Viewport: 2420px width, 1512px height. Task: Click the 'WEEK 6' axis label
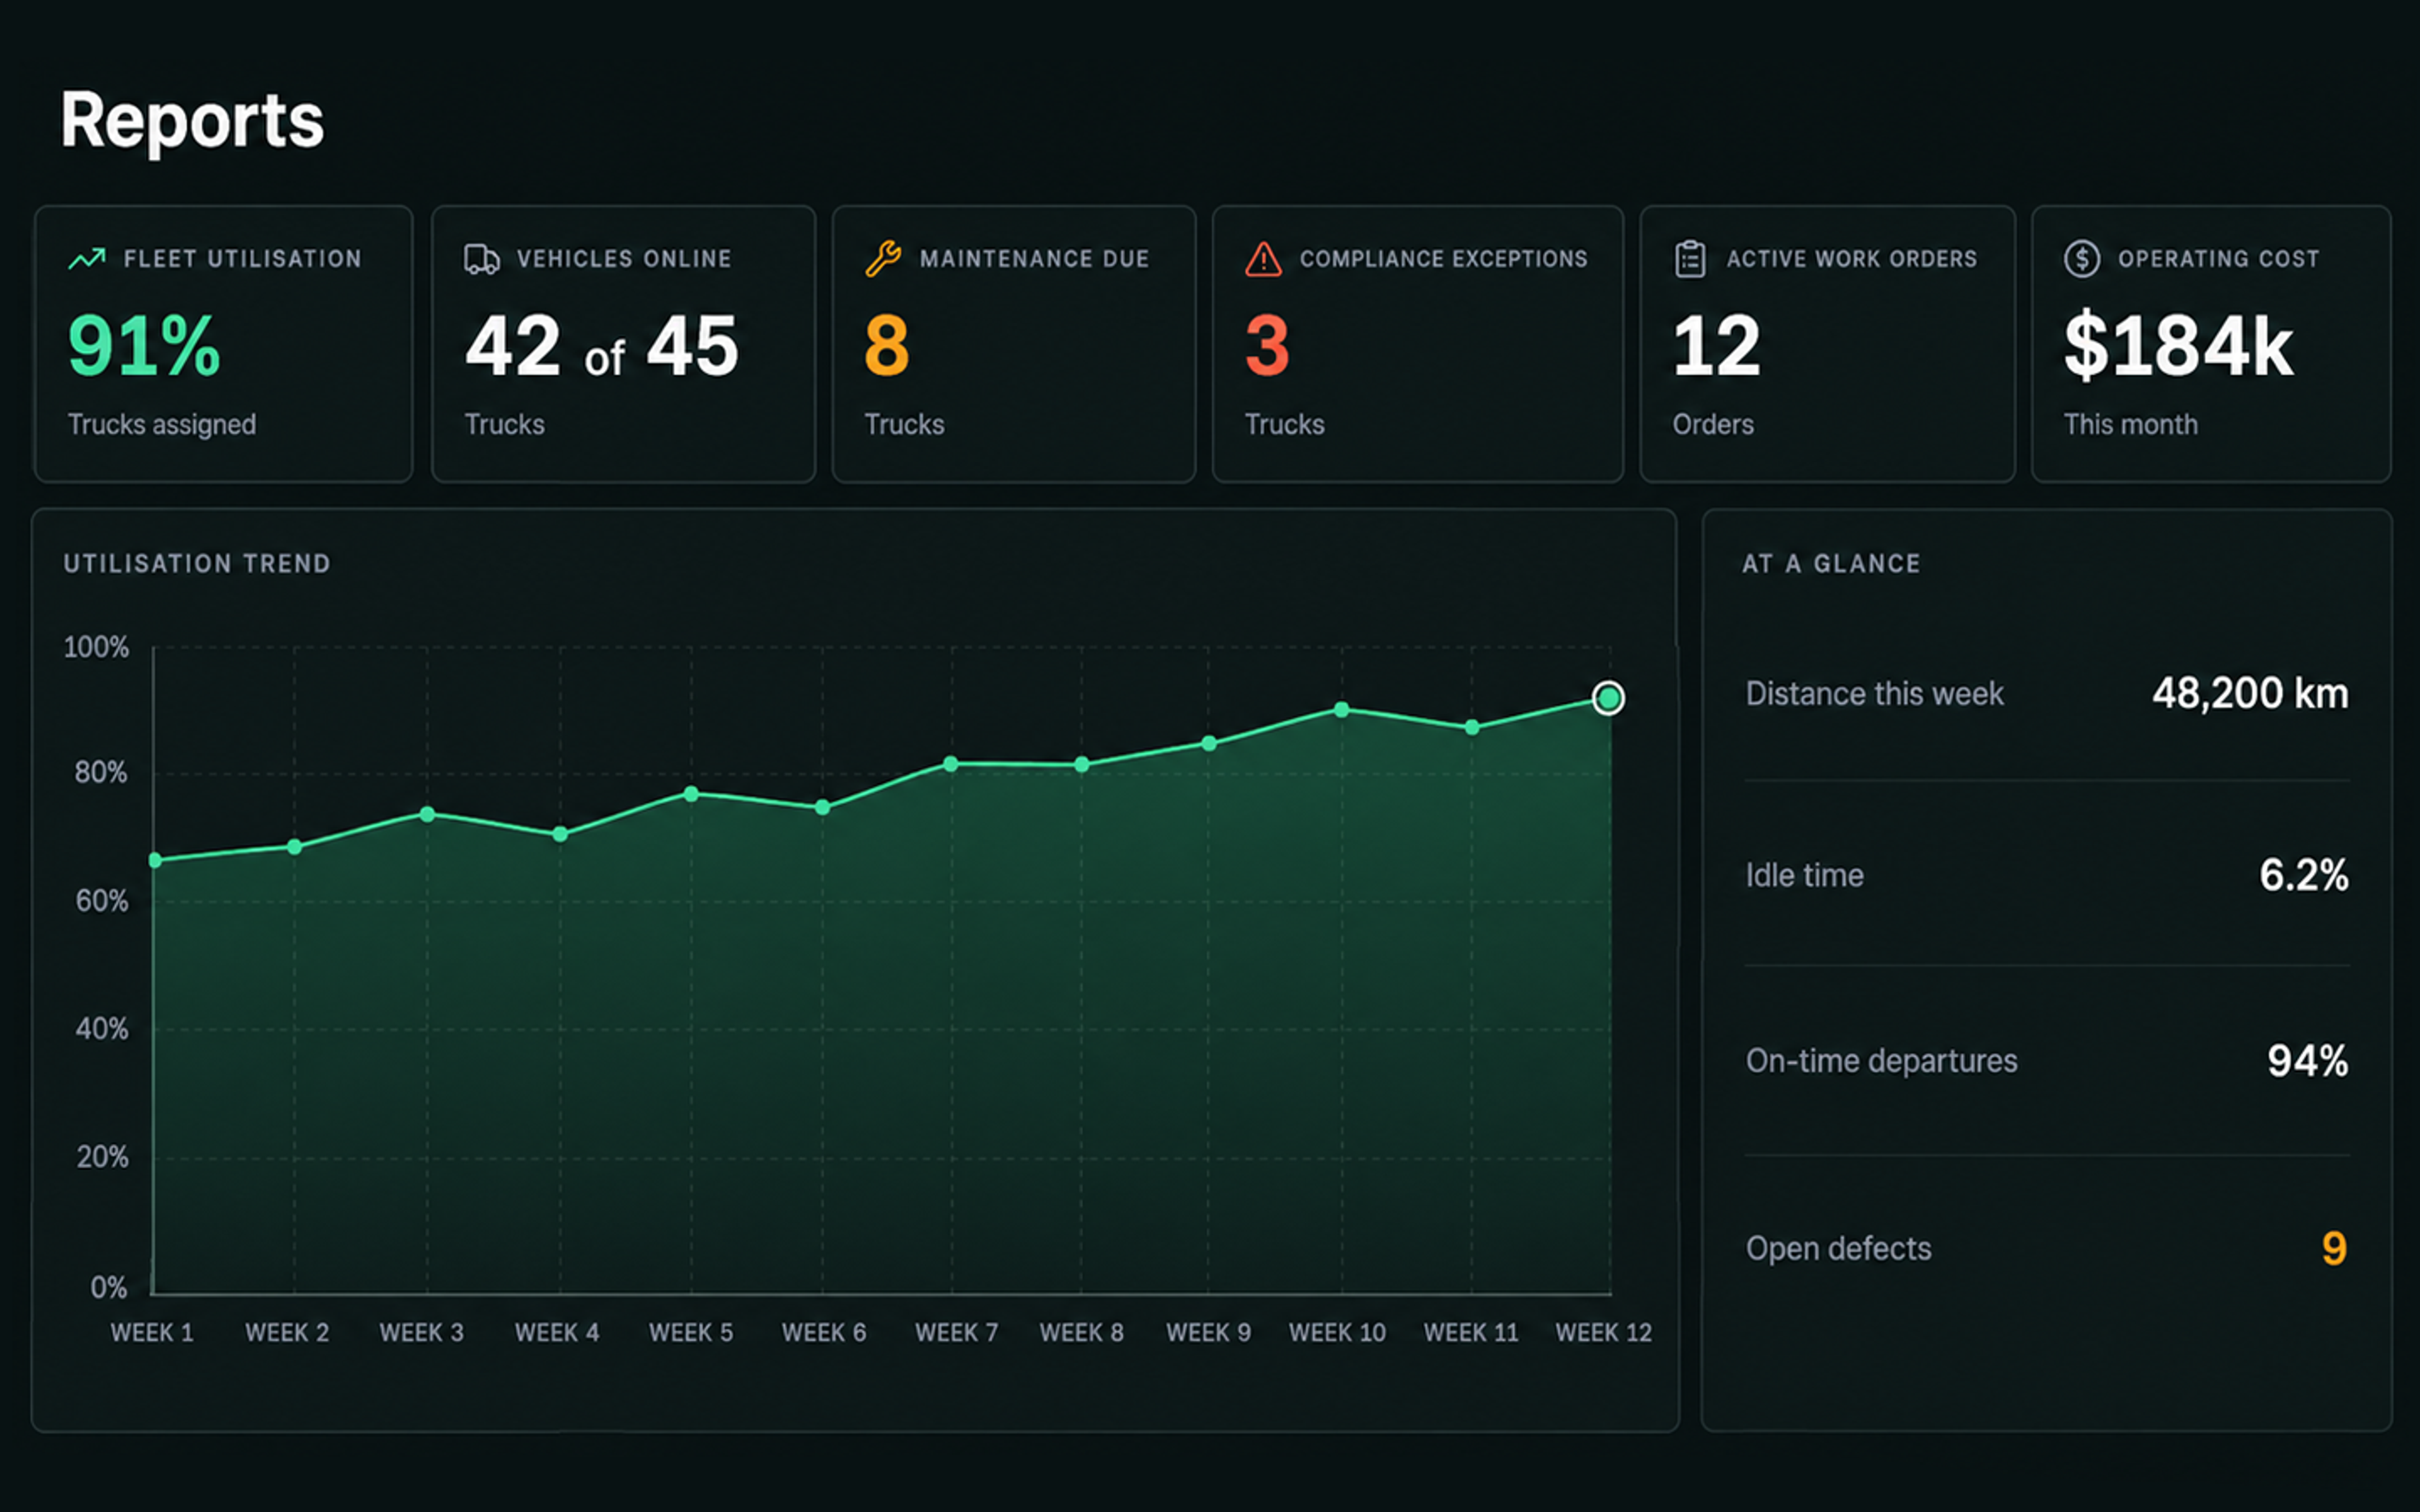click(x=824, y=1333)
